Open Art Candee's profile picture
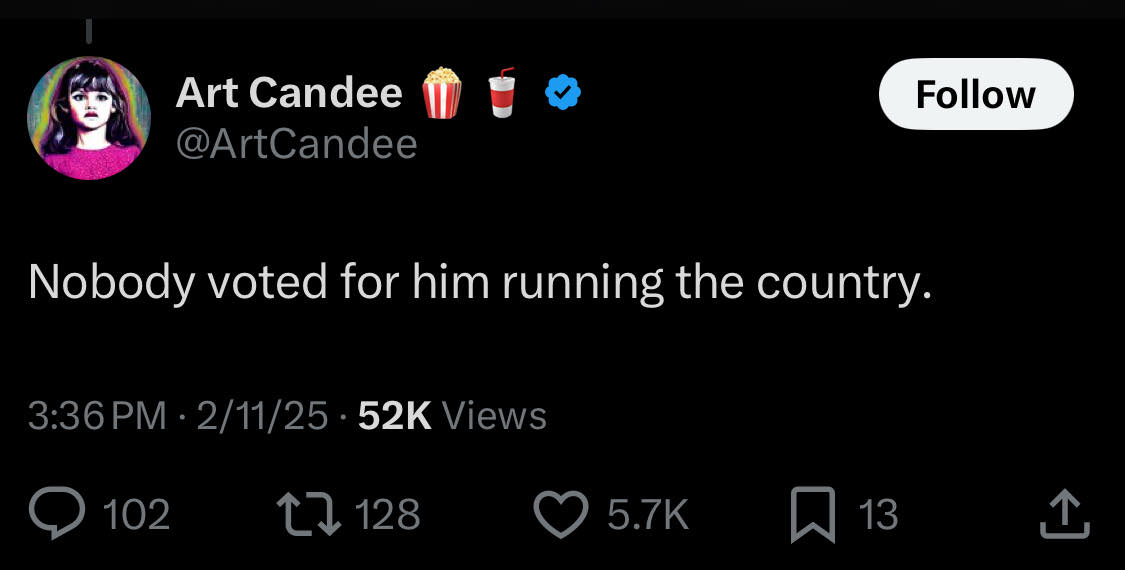The image size is (1125, 570). click(x=88, y=118)
